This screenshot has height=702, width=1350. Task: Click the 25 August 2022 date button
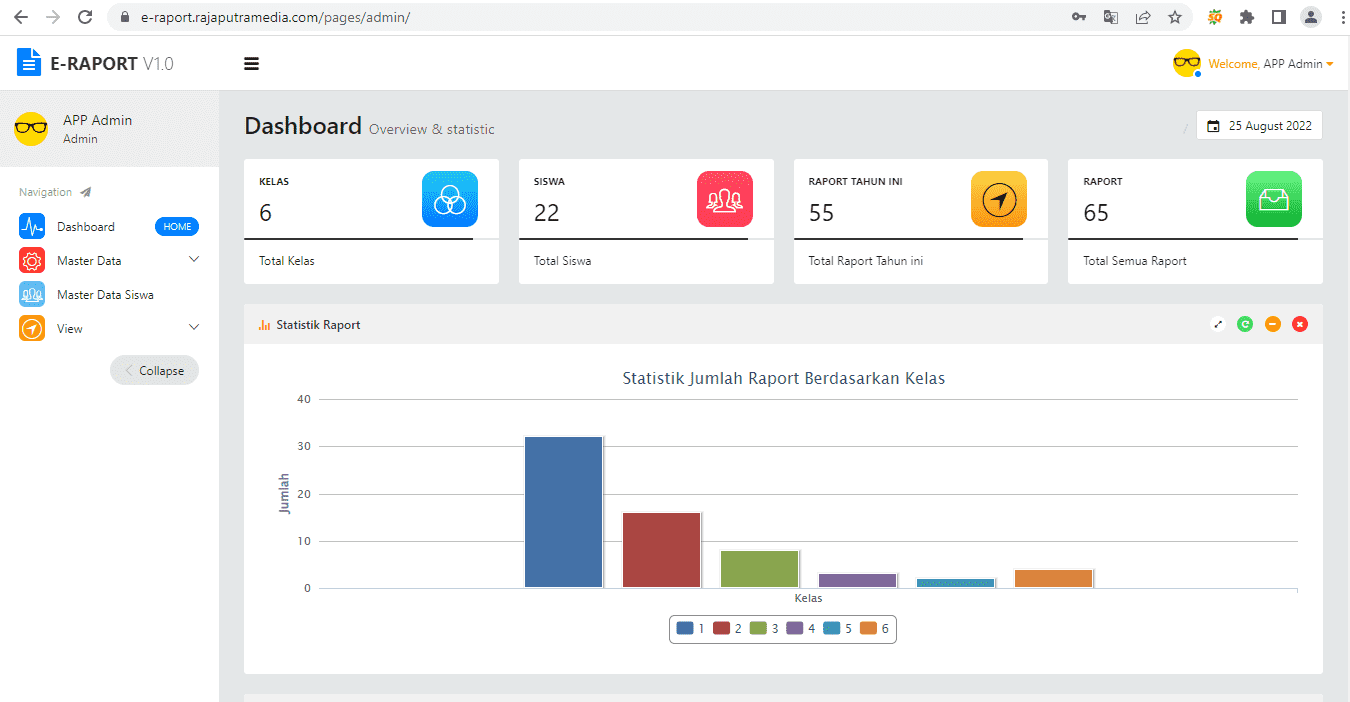pos(1259,126)
